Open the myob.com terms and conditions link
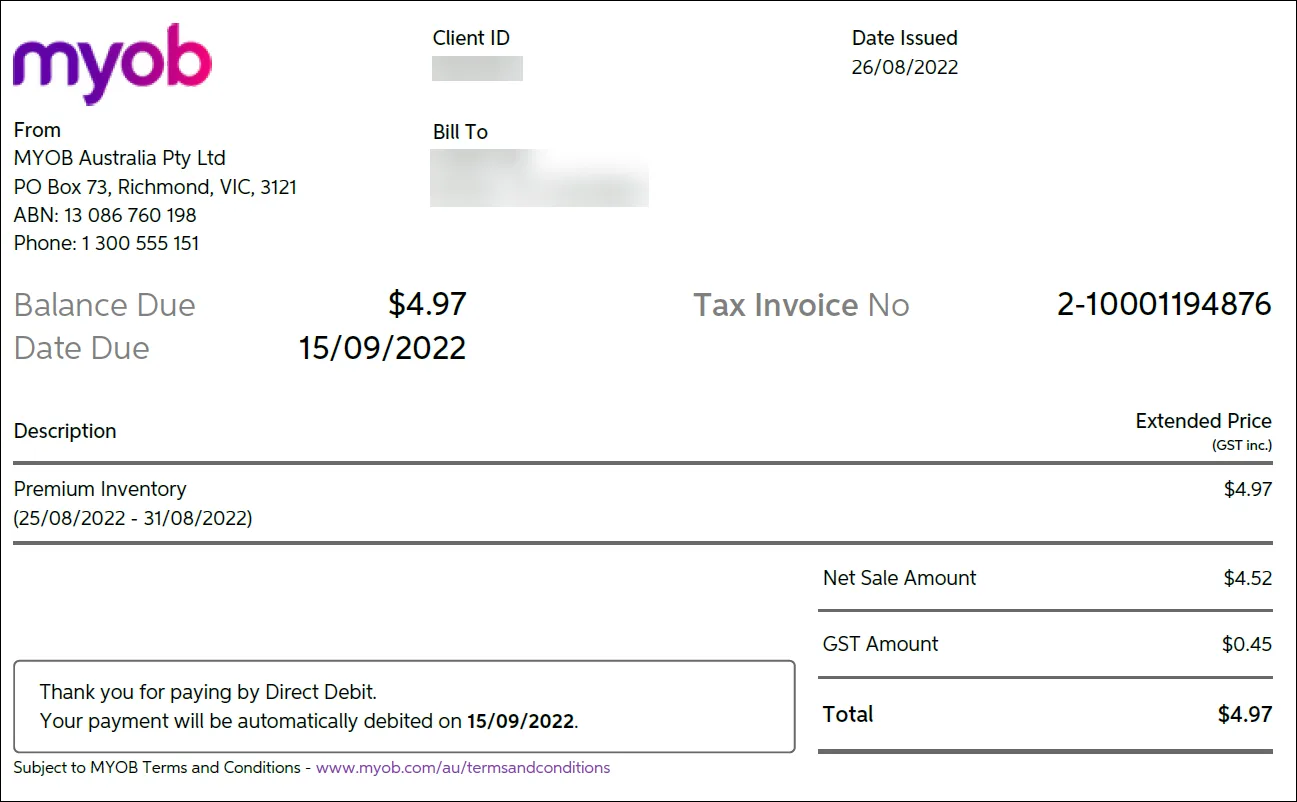Image resolution: width=1297 pixels, height=802 pixels. 463,768
